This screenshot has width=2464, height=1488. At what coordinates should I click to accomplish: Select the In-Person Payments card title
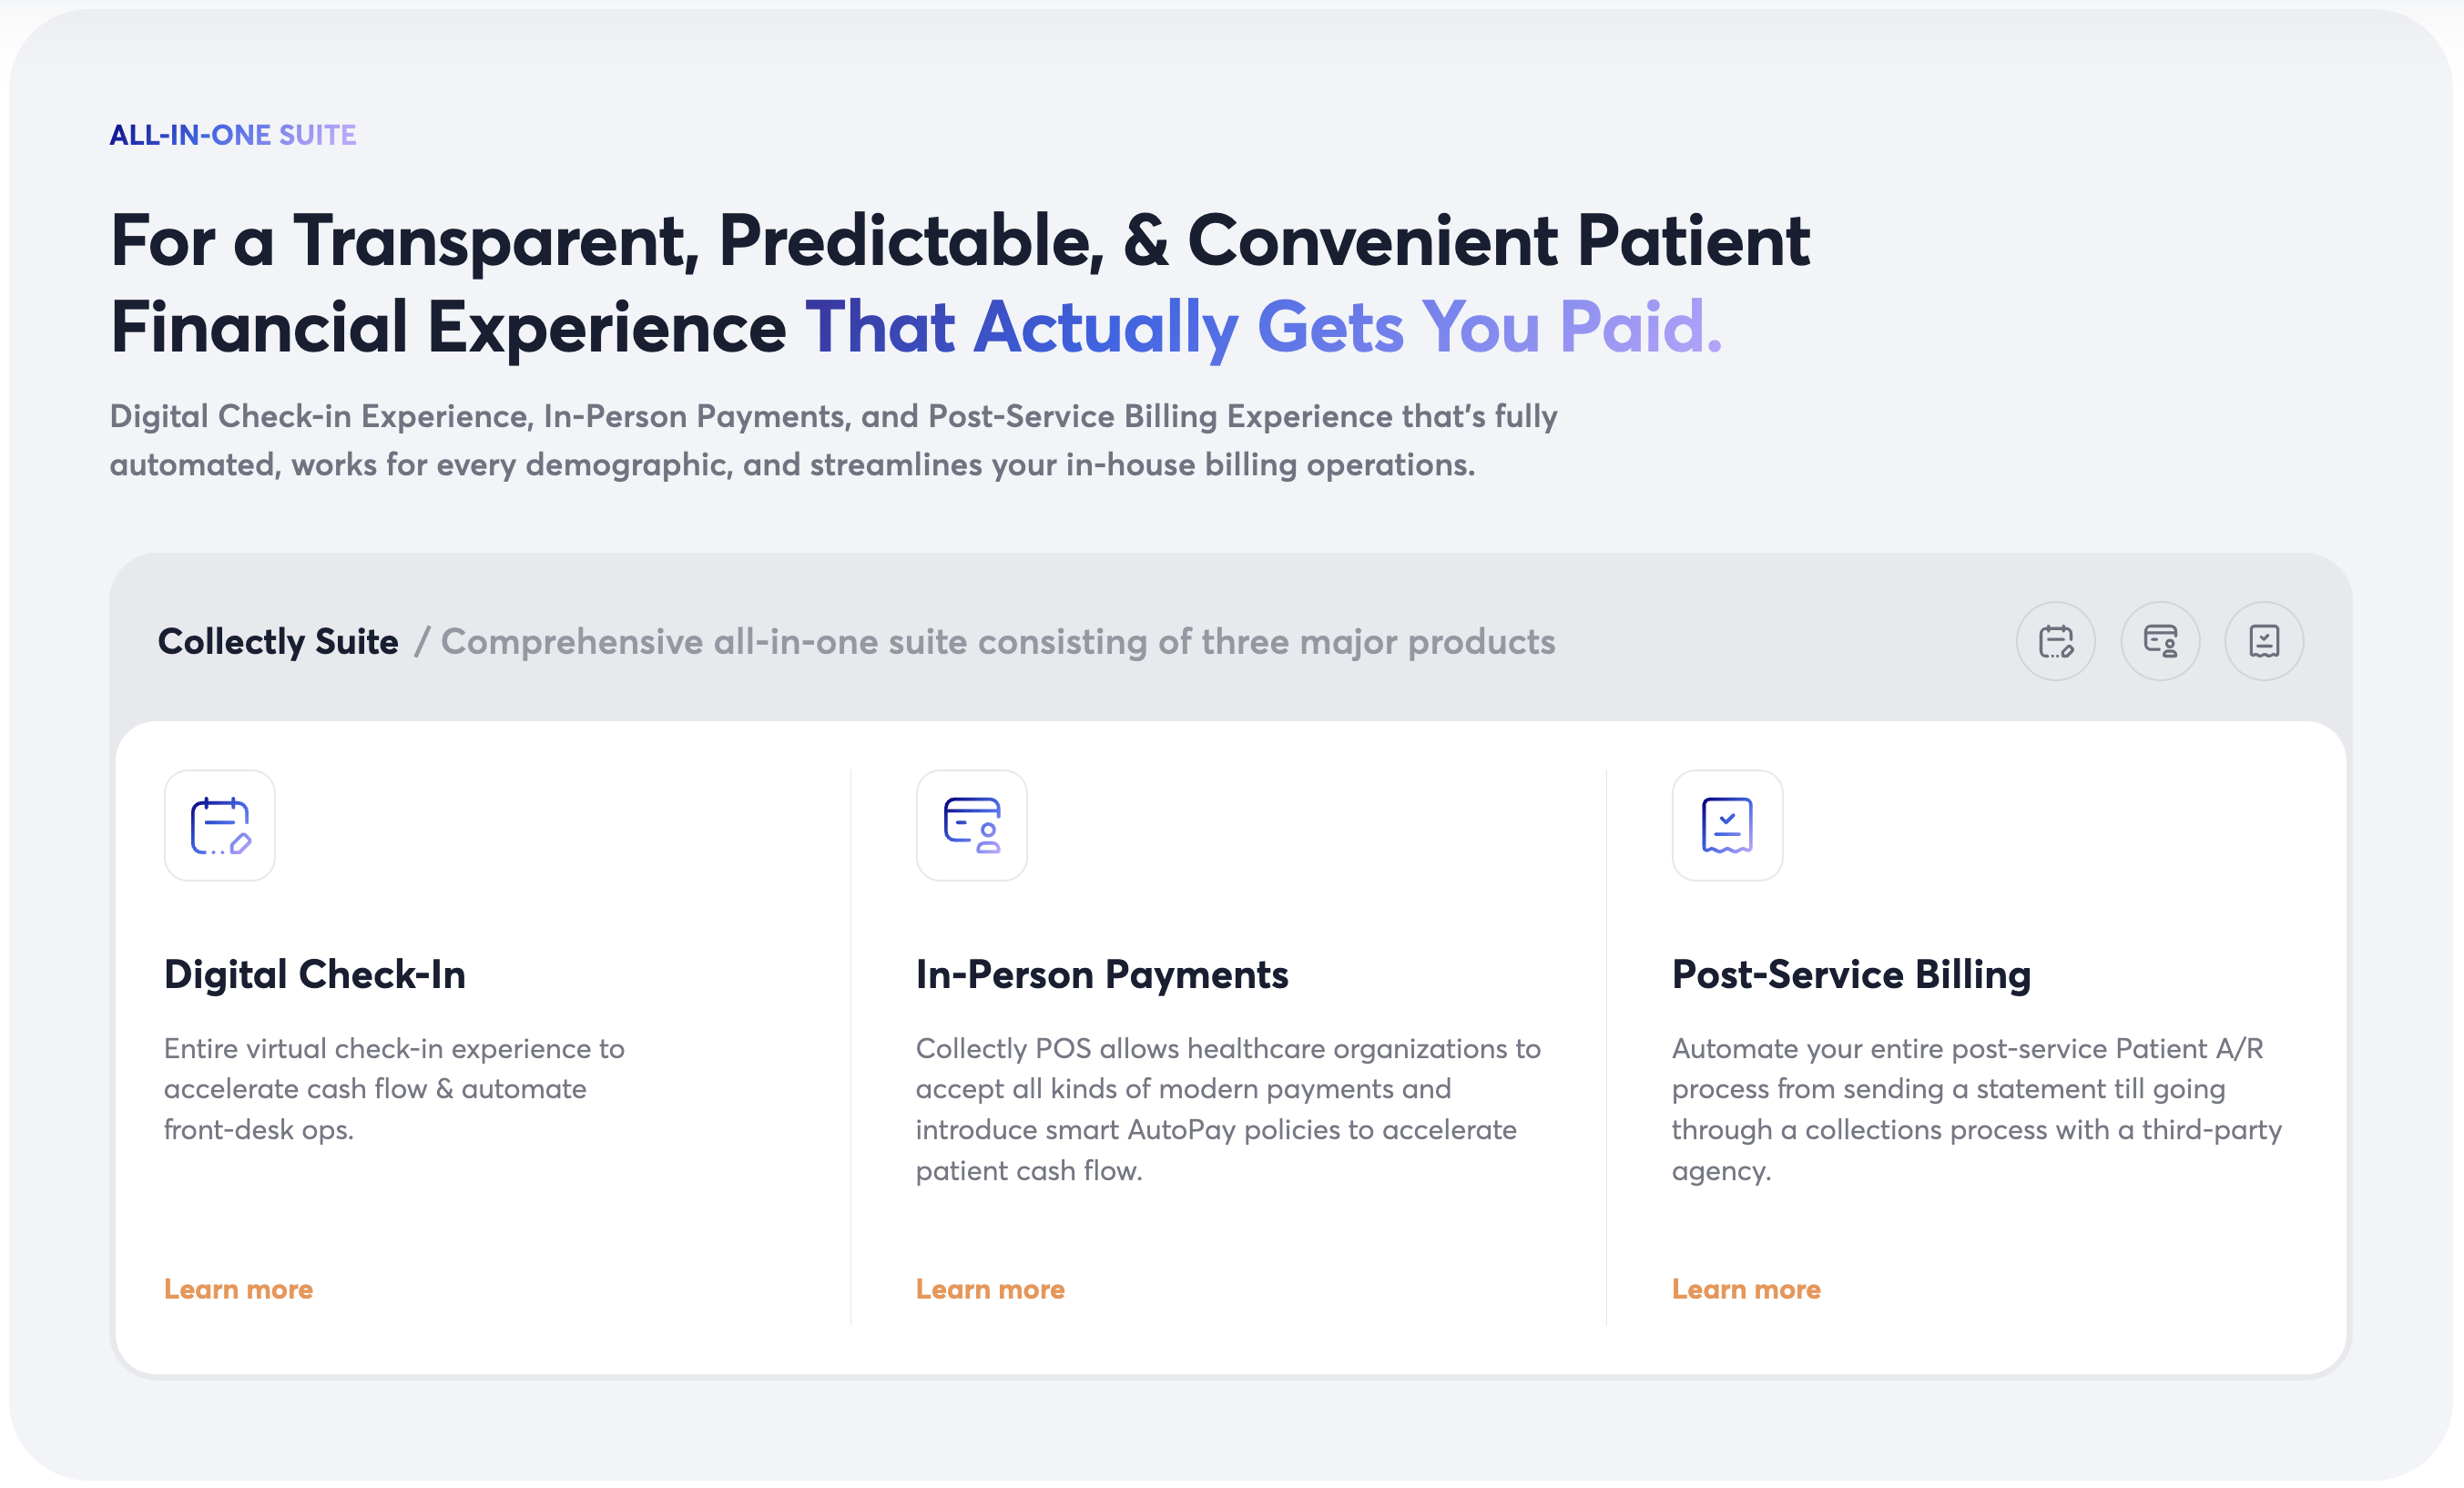(x=1102, y=974)
